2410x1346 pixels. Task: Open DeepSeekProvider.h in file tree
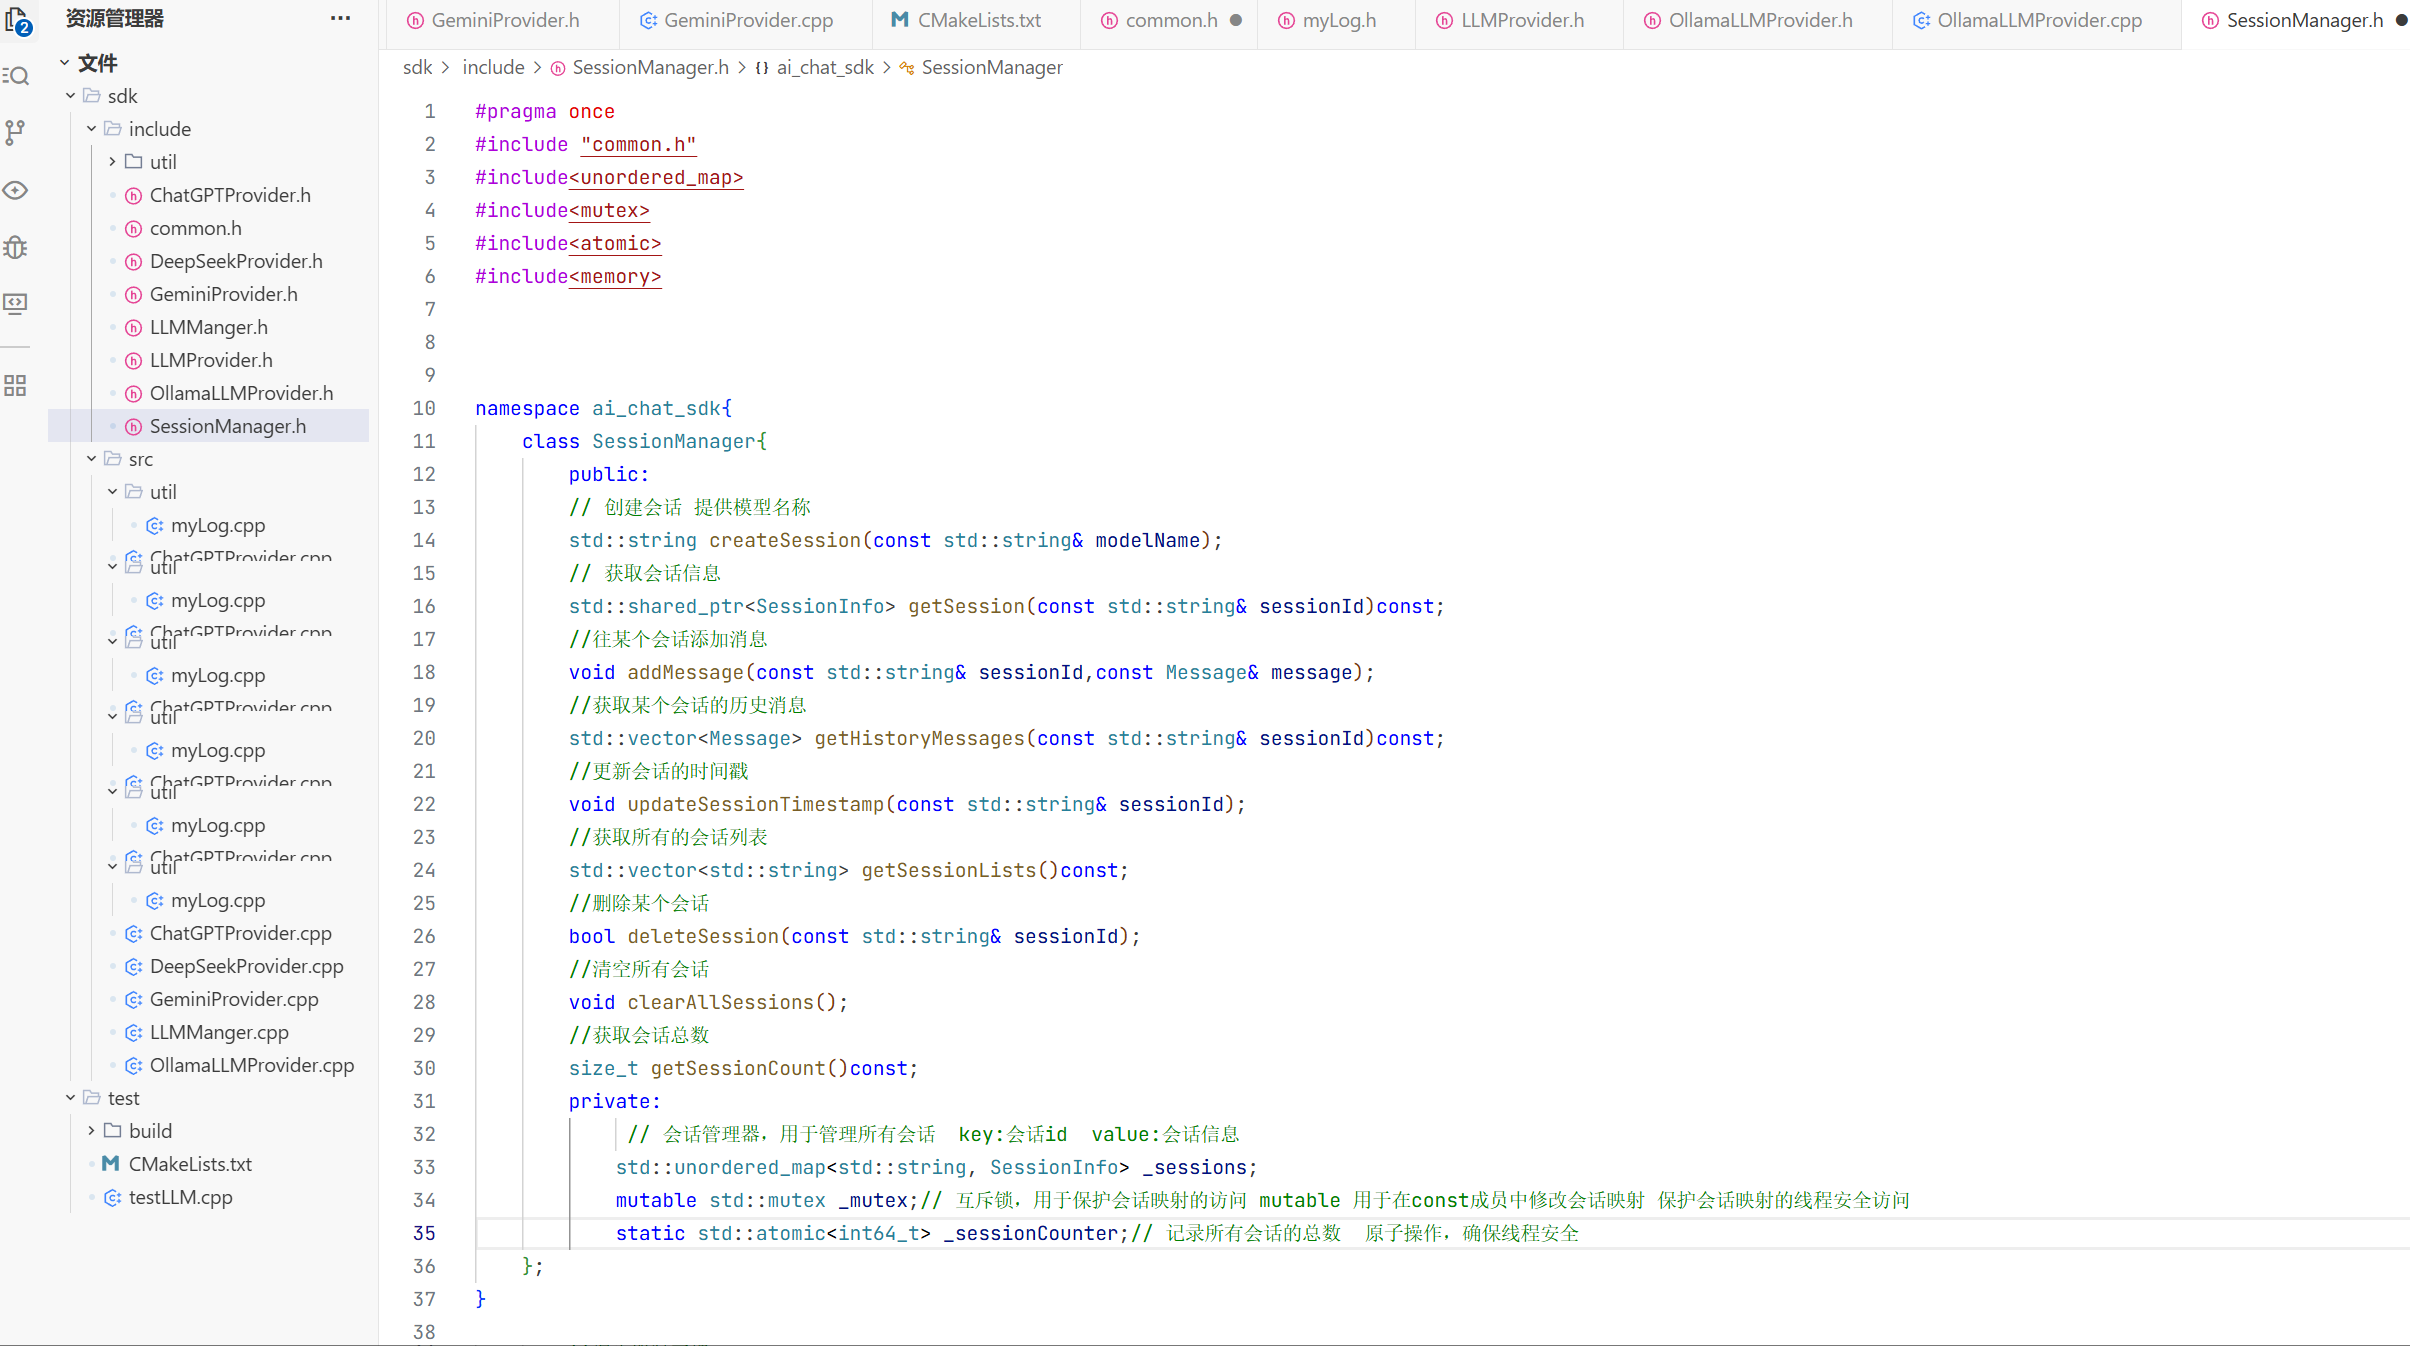(x=236, y=261)
